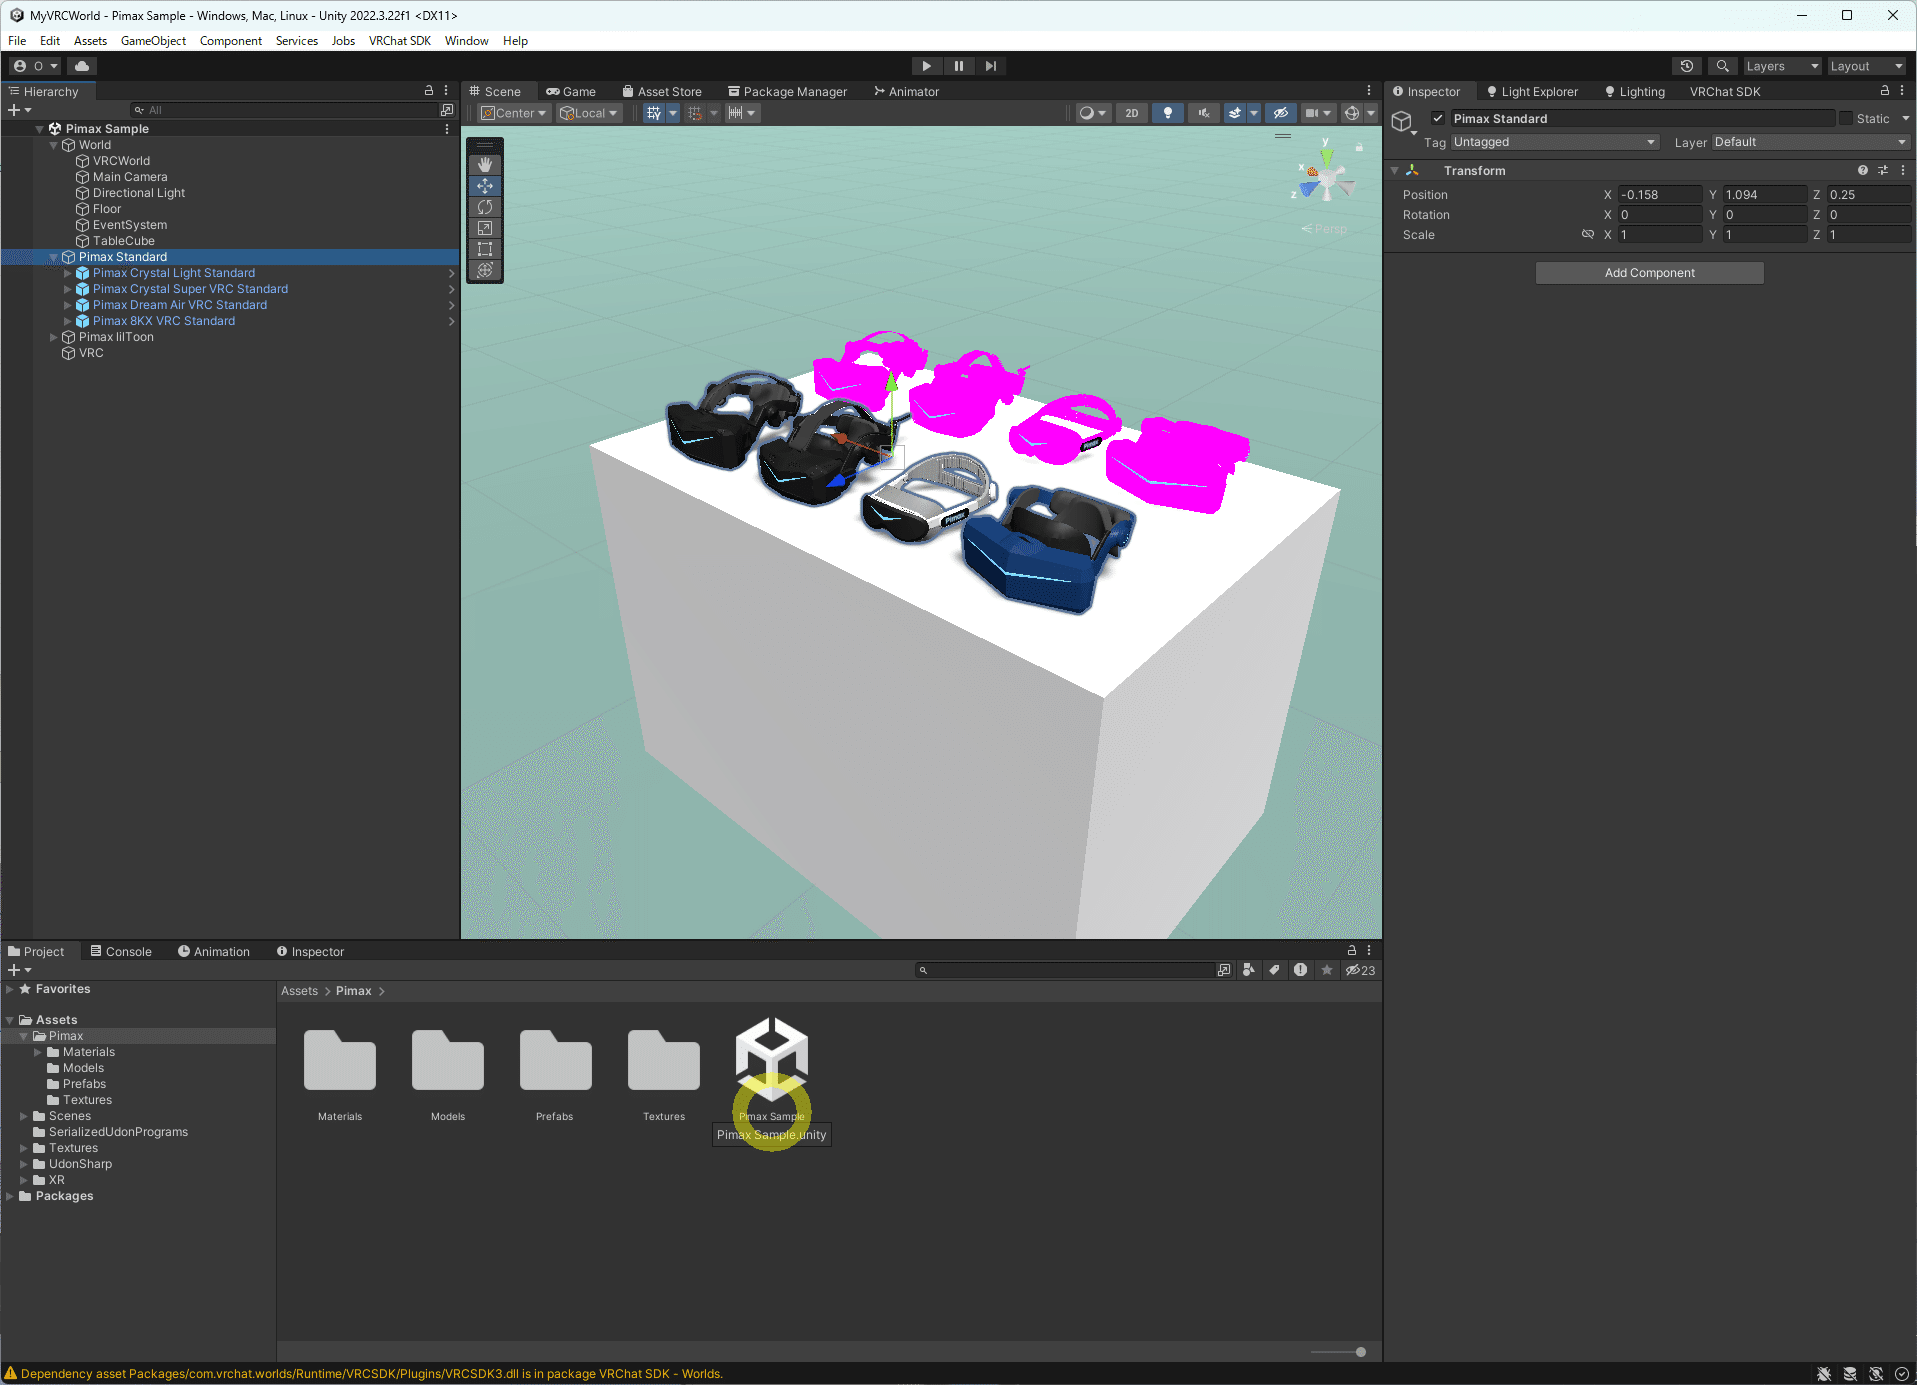Open Hierarchy search in window icon
The height and width of the screenshot is (1385, 1917).
[x=447, y=110]
